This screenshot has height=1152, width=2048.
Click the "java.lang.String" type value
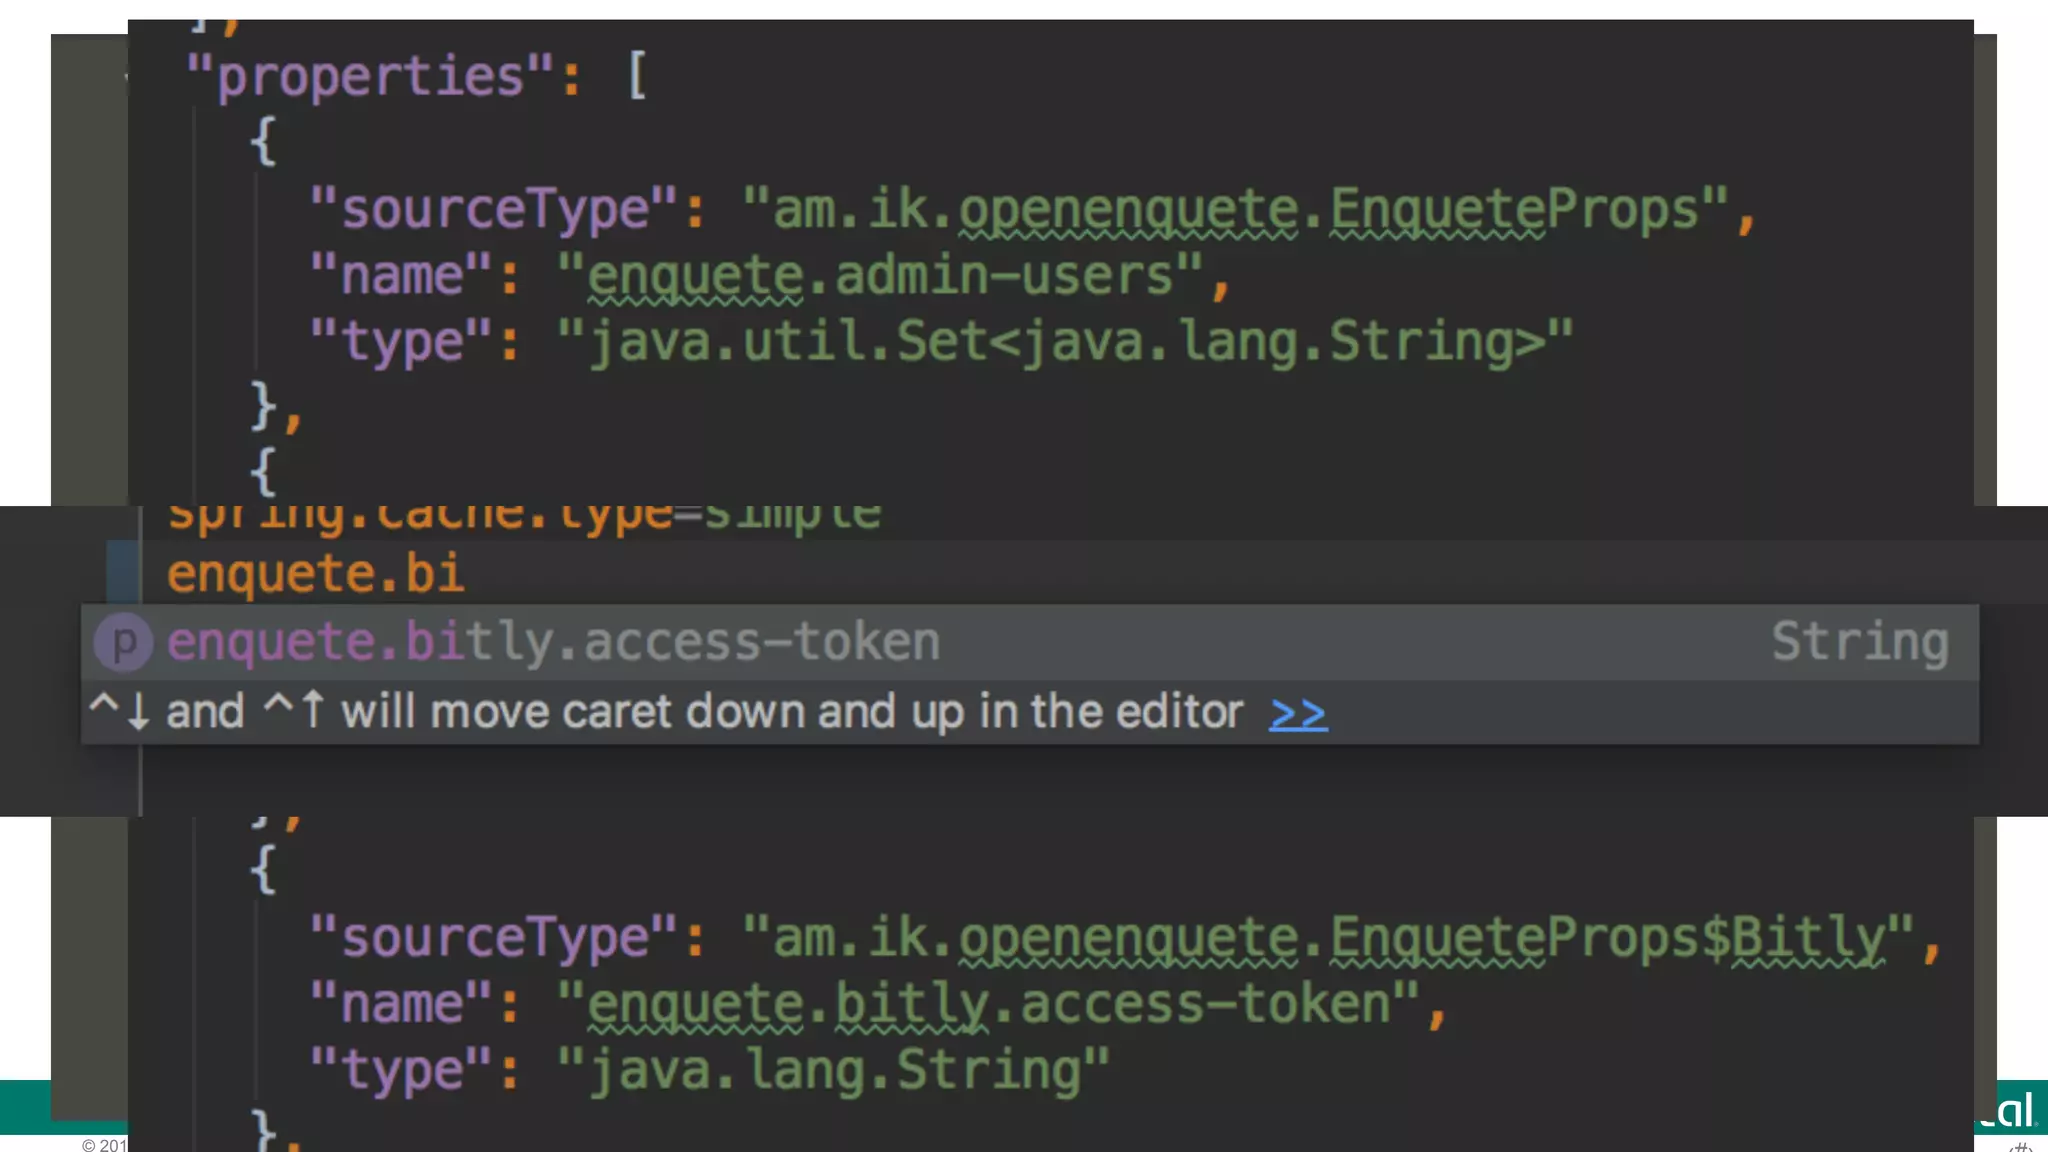834,1070
